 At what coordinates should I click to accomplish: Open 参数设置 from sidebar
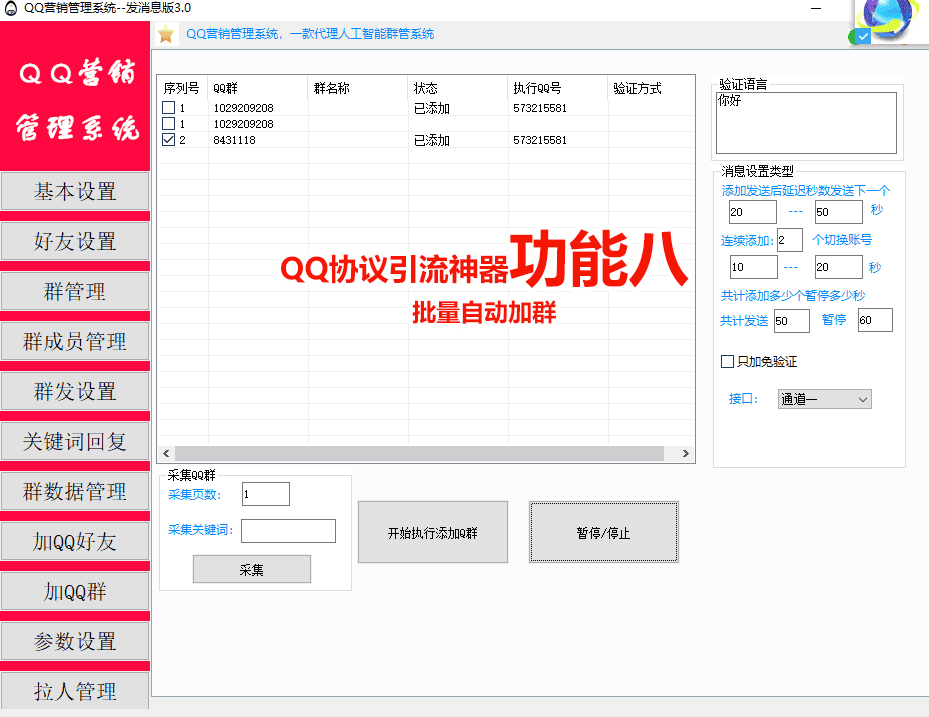[x=75, y=641]
